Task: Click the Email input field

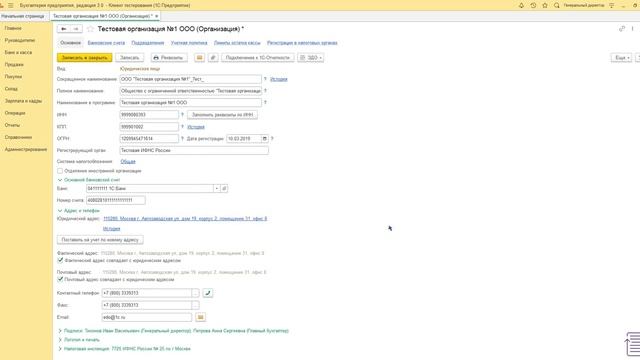Action: coord(147,317)
